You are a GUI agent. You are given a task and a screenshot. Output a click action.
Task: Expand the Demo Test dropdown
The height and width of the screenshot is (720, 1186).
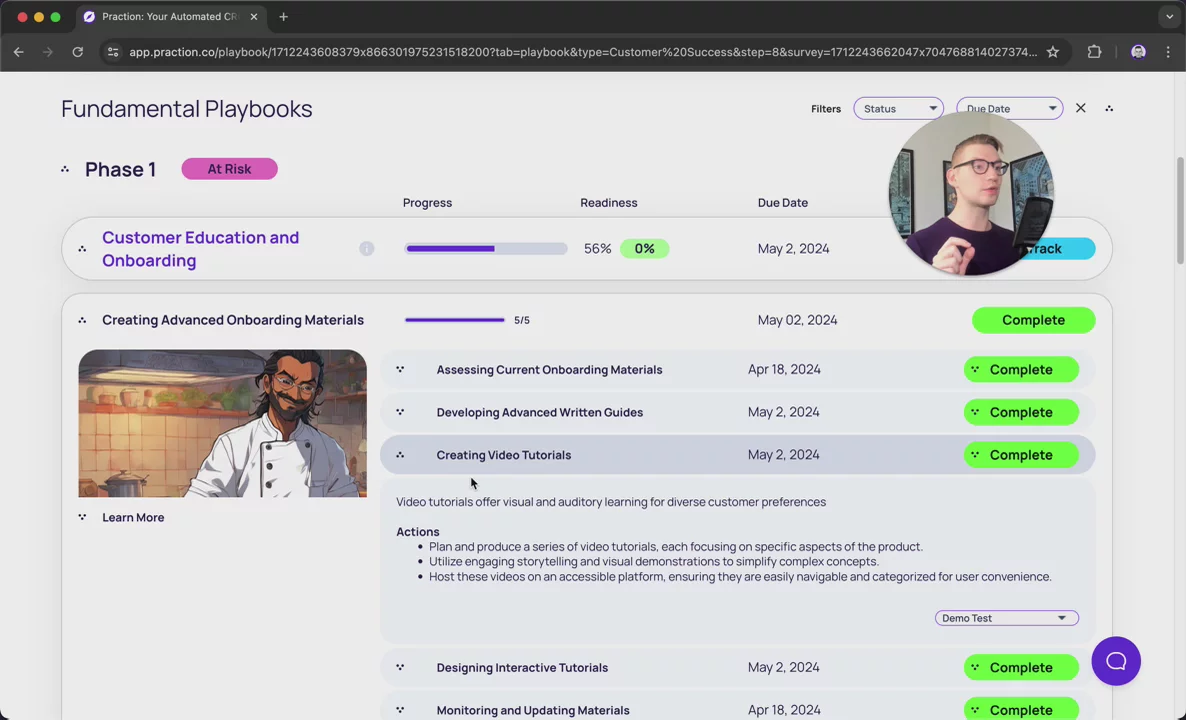pos(1006,618)
